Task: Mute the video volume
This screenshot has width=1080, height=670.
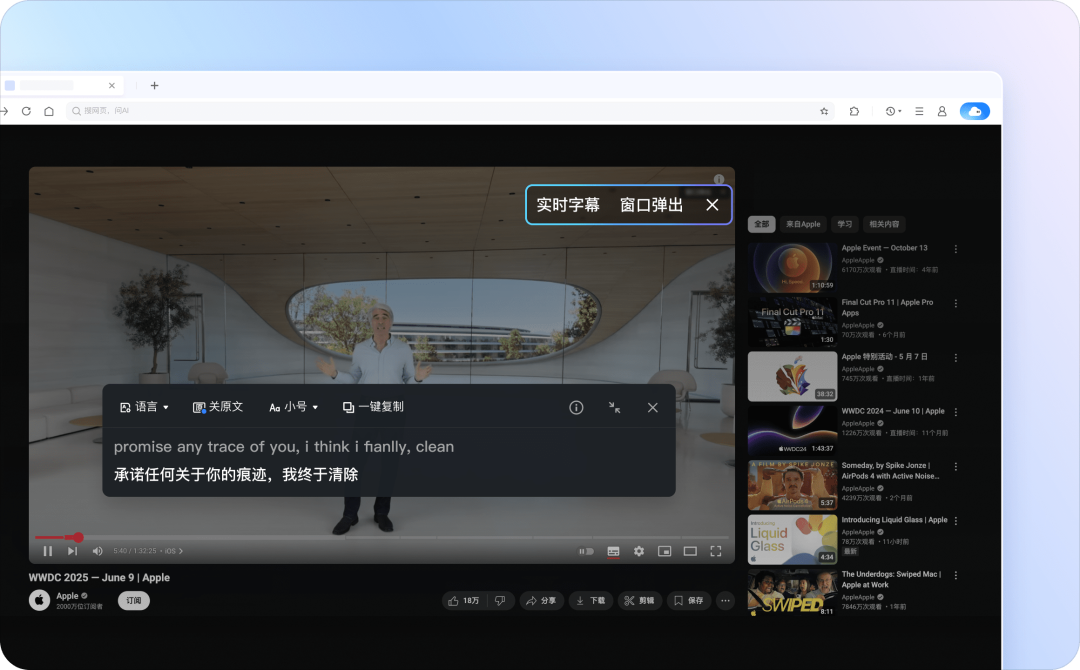Action: (x=98, y=551)
